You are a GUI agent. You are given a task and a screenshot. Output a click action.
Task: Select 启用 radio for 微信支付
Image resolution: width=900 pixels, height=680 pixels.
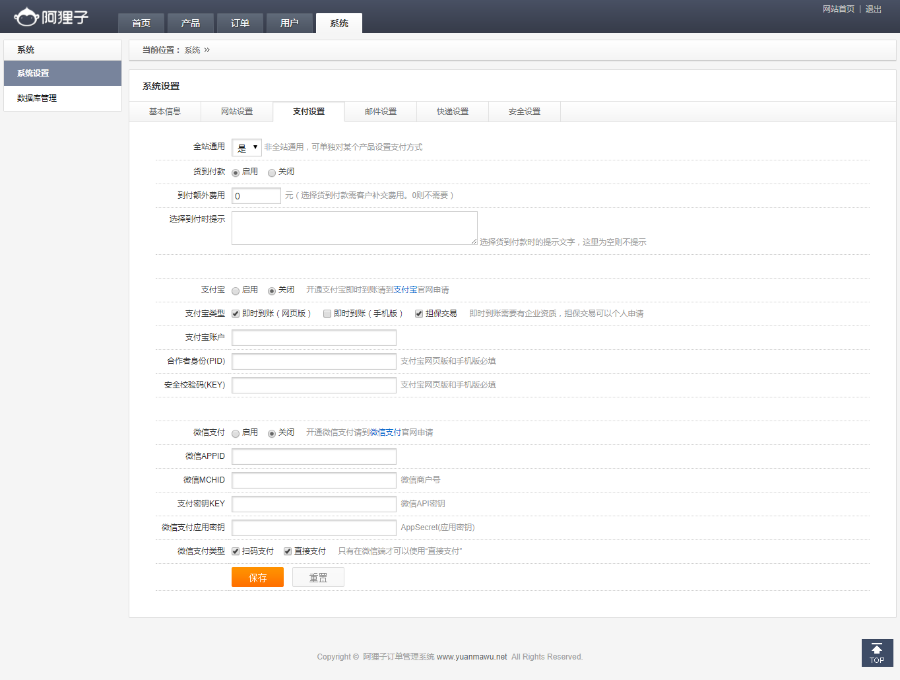pyautogui.click(x=234, y=434)
